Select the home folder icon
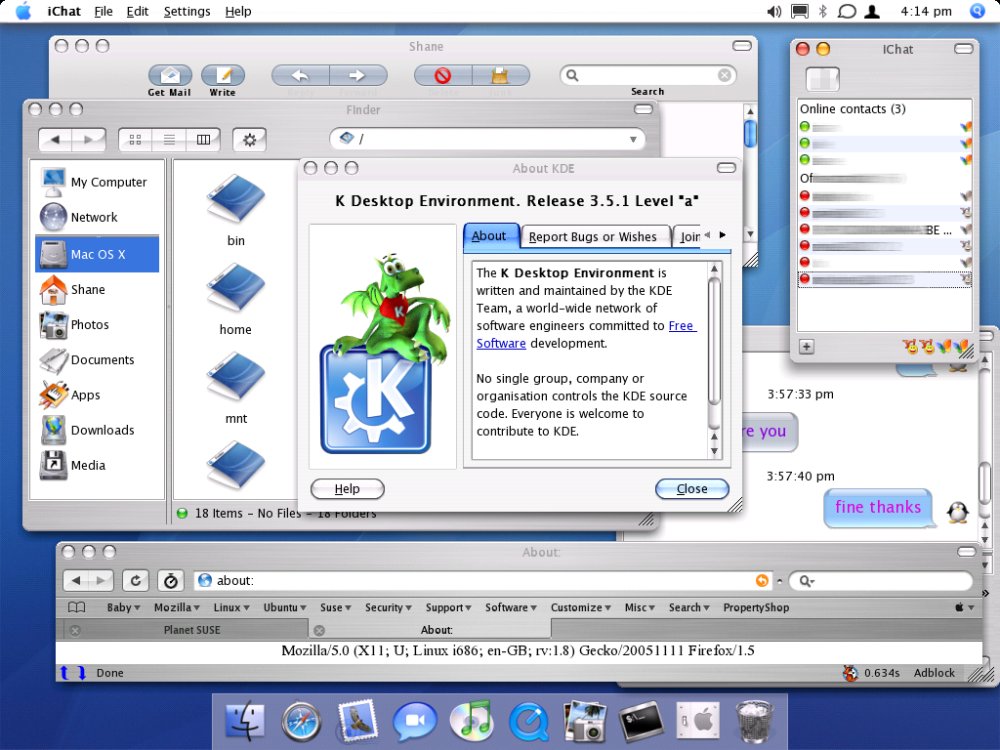The width and height of the screenshot is (1000, 750). (x=236, y=288)
